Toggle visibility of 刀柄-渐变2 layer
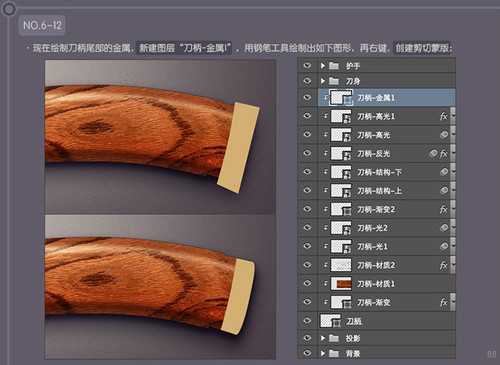 [x=307, y=209]
